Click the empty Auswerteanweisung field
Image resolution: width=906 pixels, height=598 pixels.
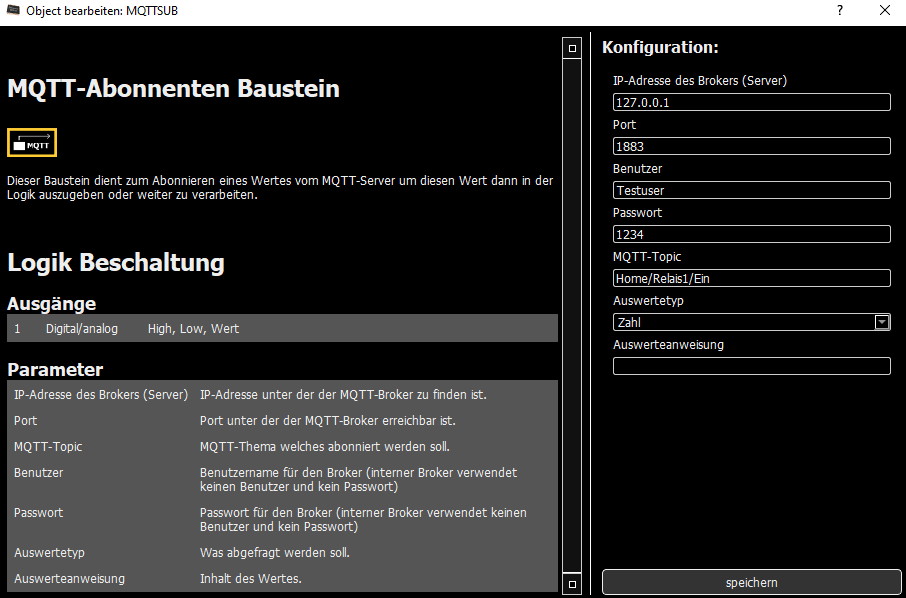[x=751, y=366]
